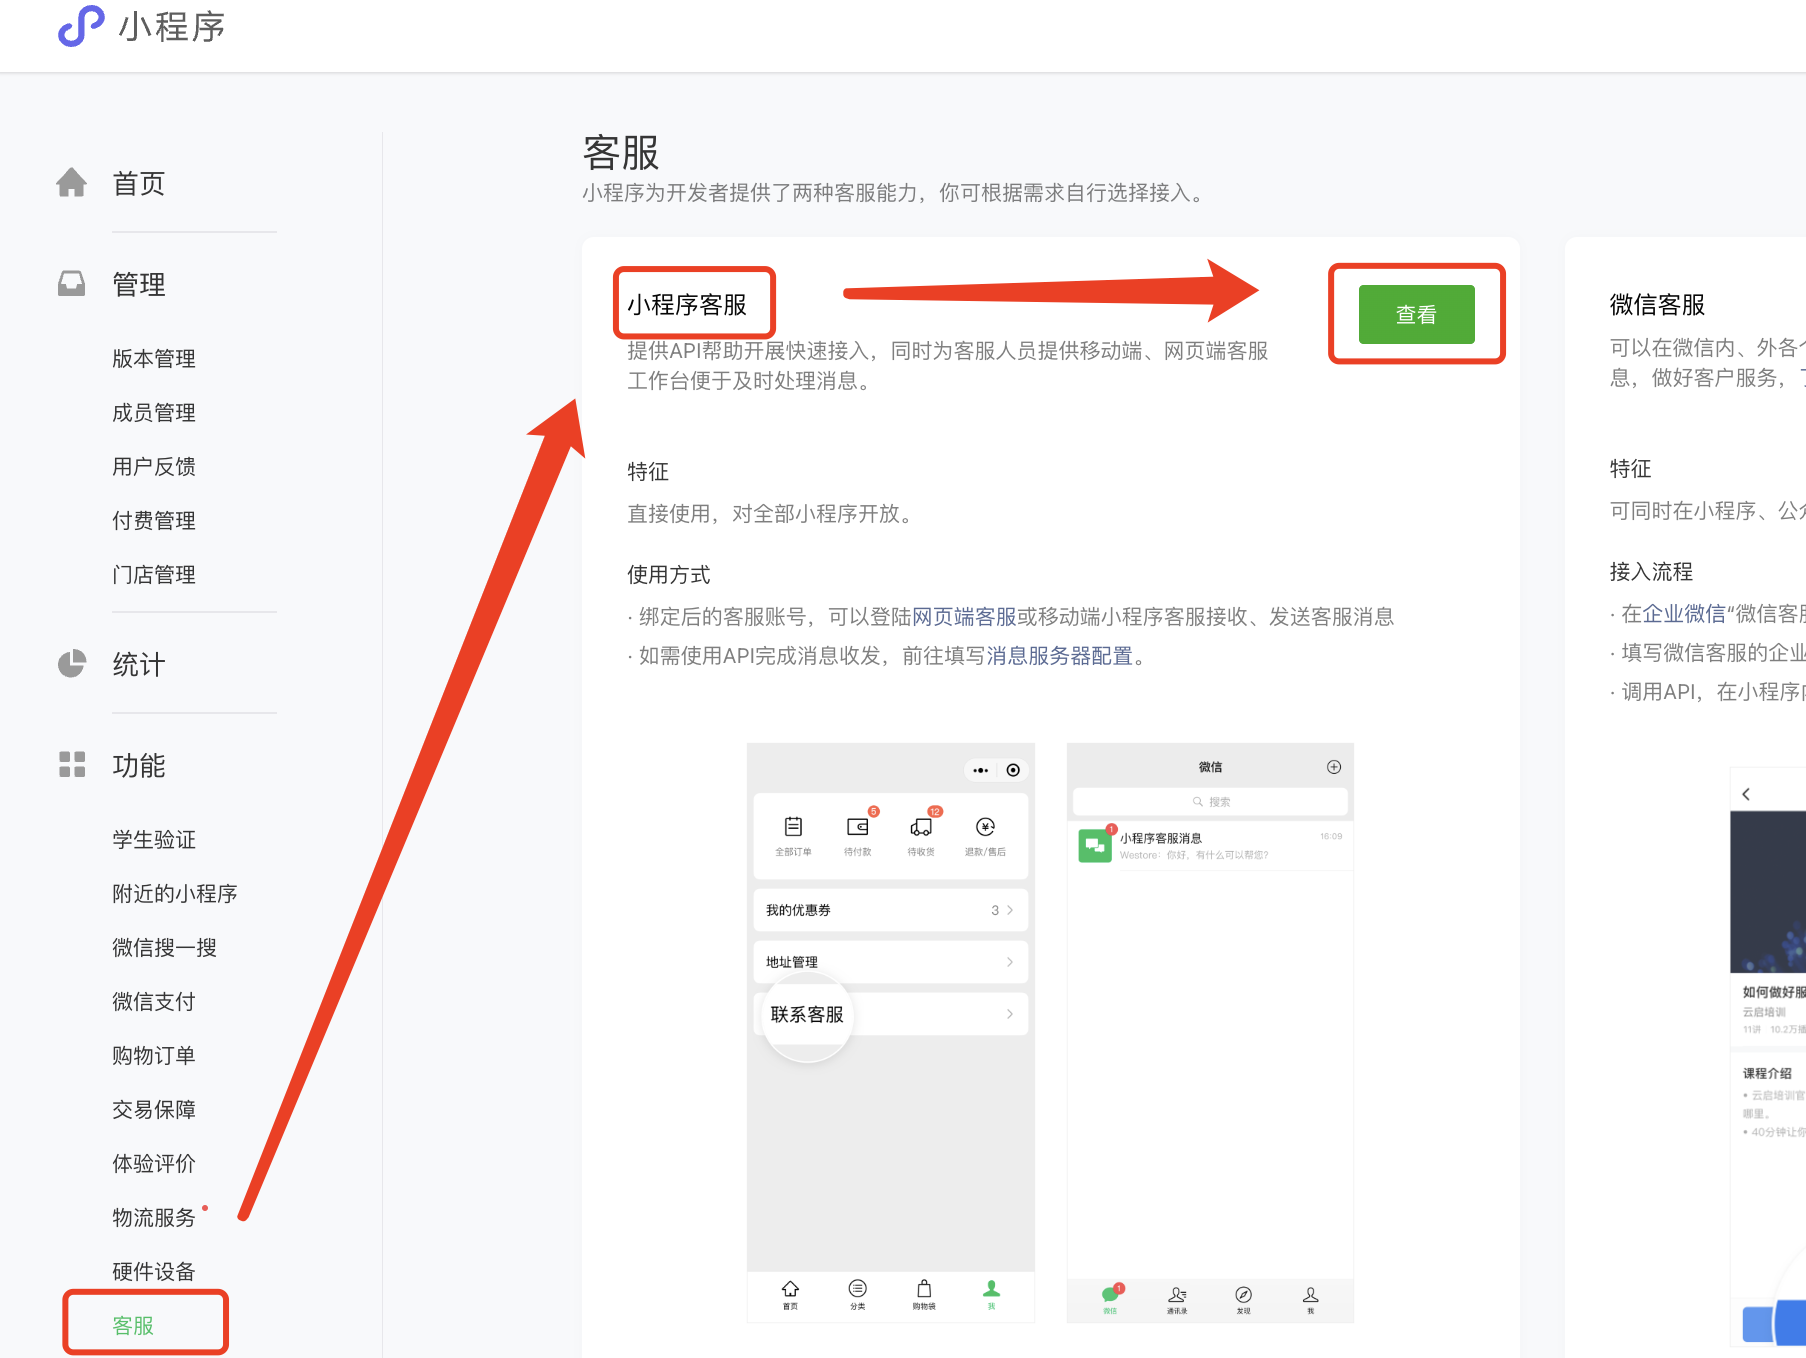The height and width of the screenshot is (1358, 1806).
Task: Click the 搜索 field in 微信 preview
Action: (1210, 802)
